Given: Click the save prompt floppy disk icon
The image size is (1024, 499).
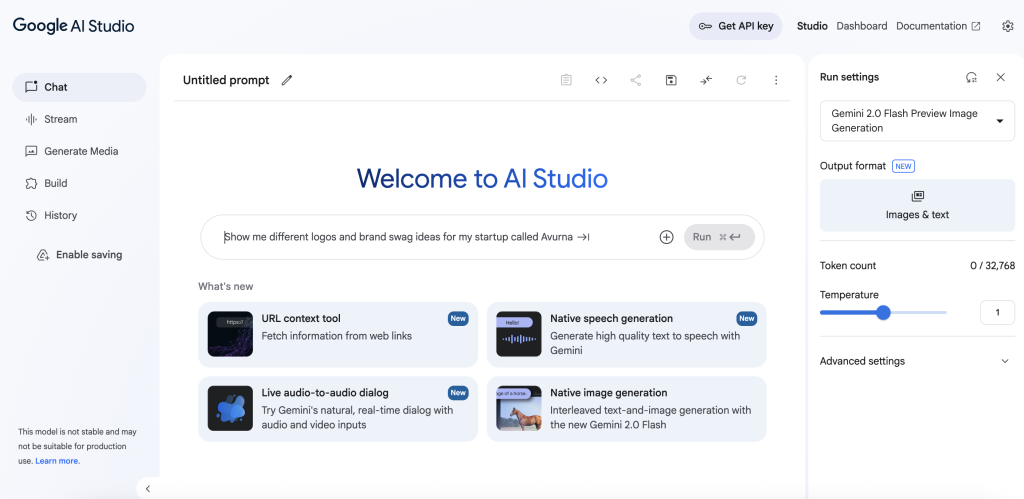Looking at the screenshot, I should pyautogui.click(x=671, y=80).
